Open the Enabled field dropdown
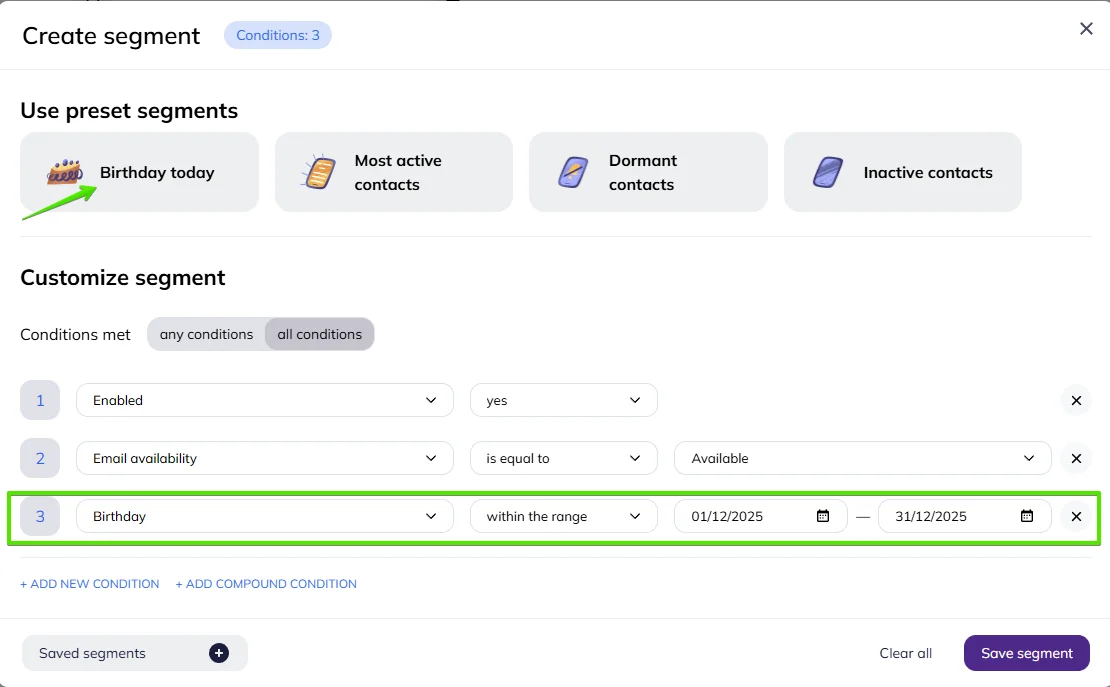This screenshot has width=1110, height=687. click(265, 400)
